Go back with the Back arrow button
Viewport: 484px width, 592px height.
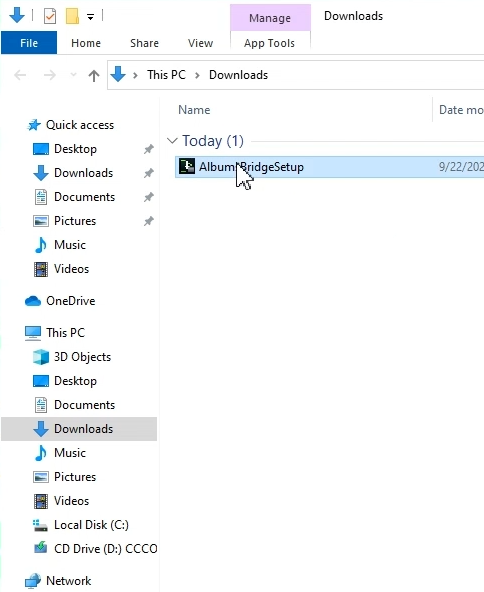pos(20,75)
